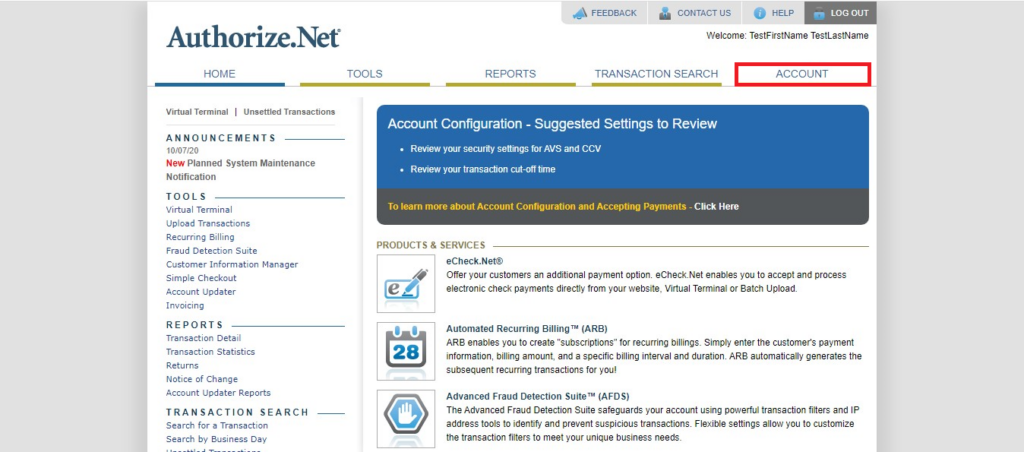
Task: Click 'Review your transaction cut-off time' text
Action: pos(483,169)
